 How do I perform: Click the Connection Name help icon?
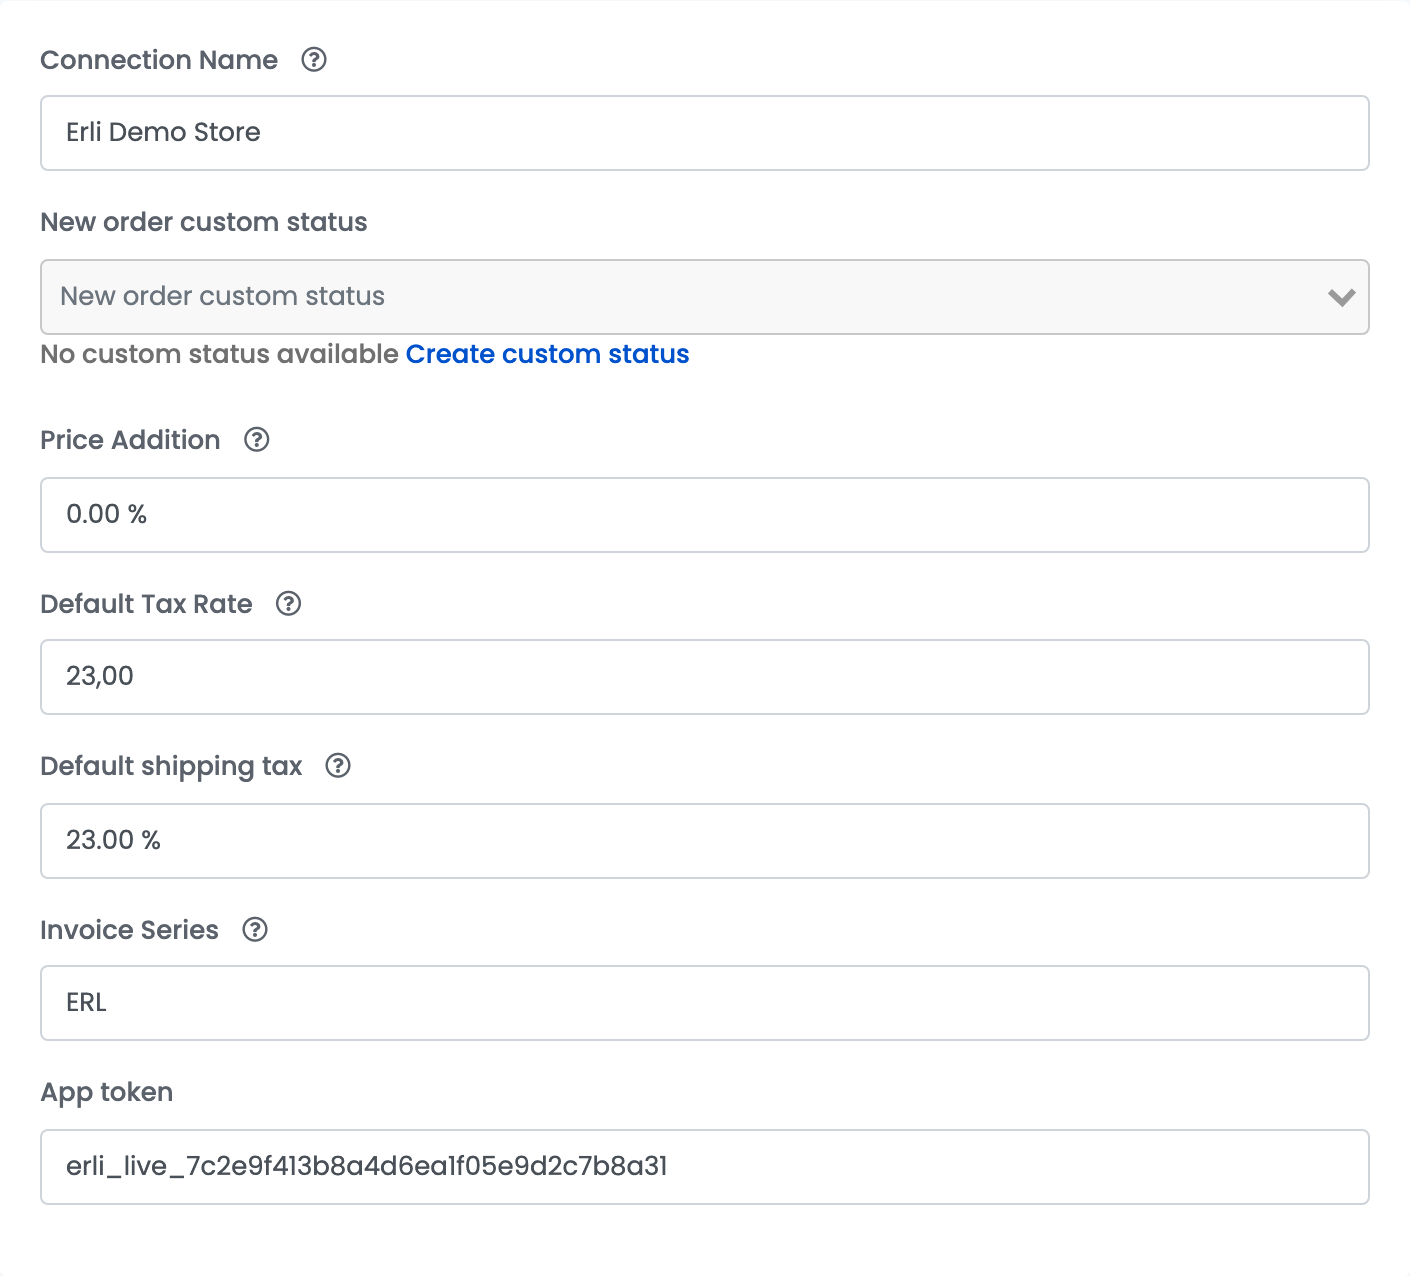[314, 60]
